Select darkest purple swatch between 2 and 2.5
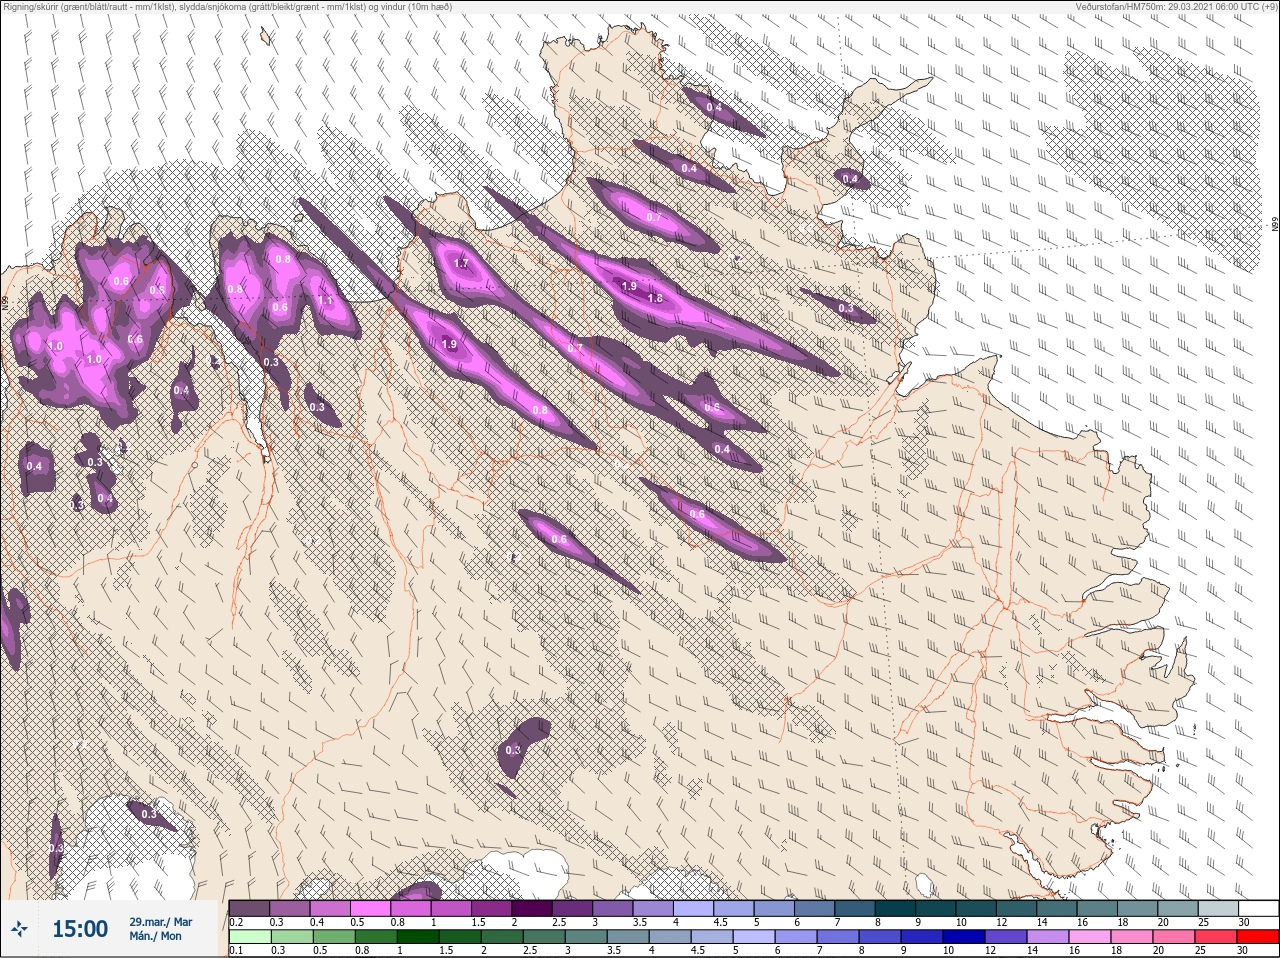Image resolution: width=1280 pixels, height=958 pixels. point(532,908)
